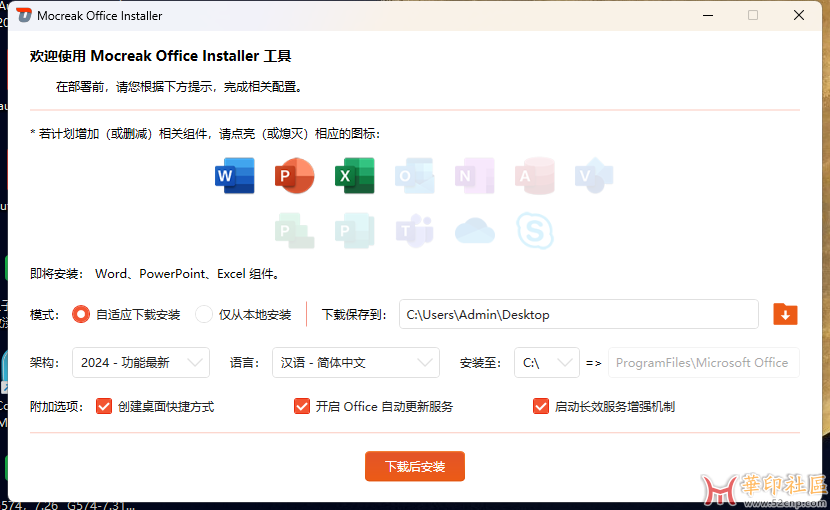830x510 pixels.
Task: Open the 架构 dropdown showing 2024 - 功能最新
Action: [141, 363]
